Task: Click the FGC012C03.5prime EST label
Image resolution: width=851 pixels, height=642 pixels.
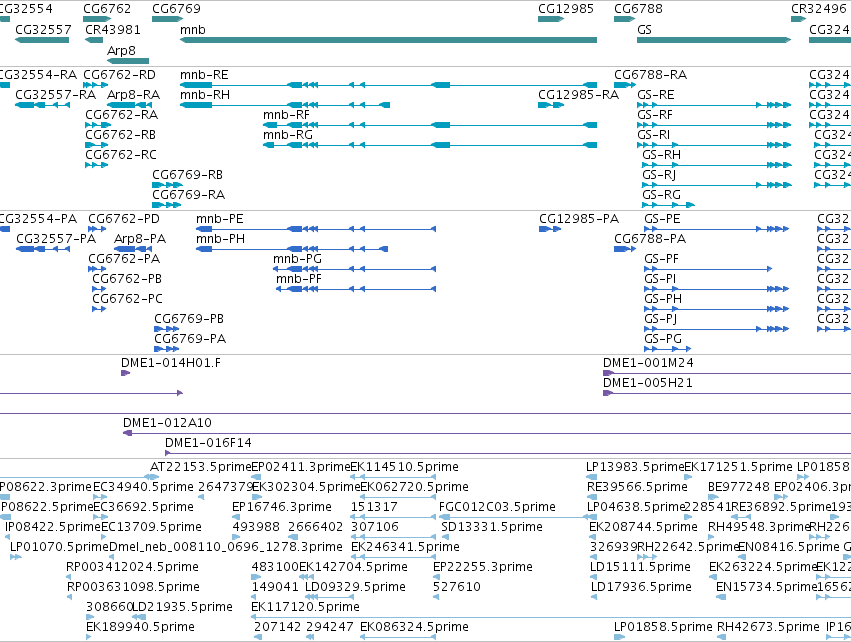Action: pos(497,507)
